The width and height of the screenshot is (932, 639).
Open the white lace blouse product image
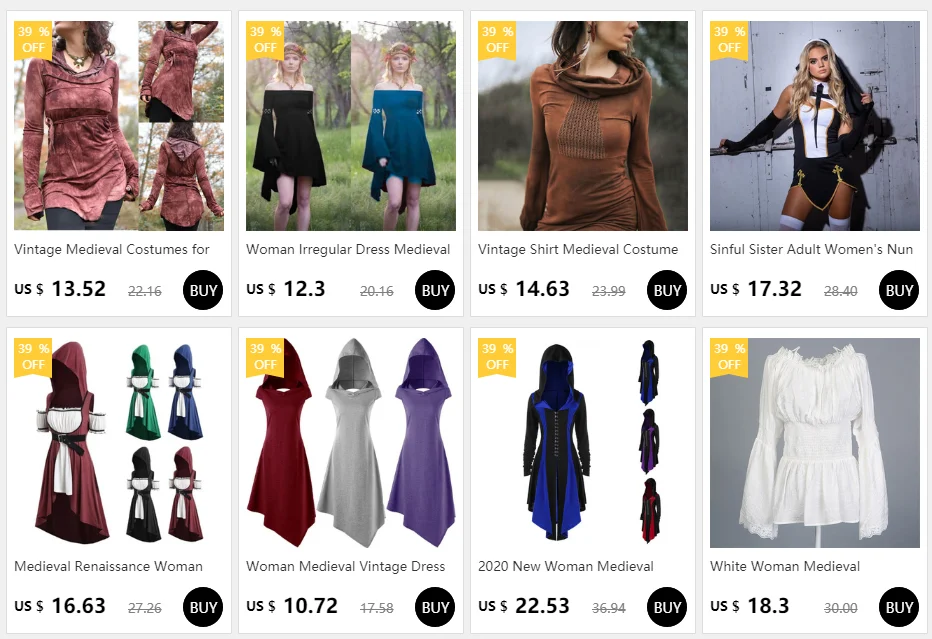coord(814,443)
